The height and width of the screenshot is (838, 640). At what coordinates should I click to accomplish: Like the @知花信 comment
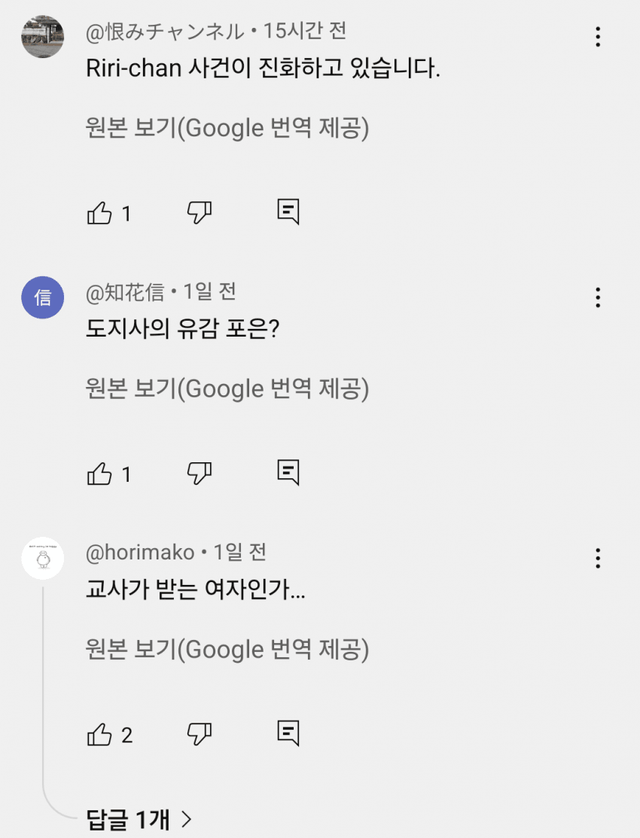pyautogui.click(x=100, y=473)
